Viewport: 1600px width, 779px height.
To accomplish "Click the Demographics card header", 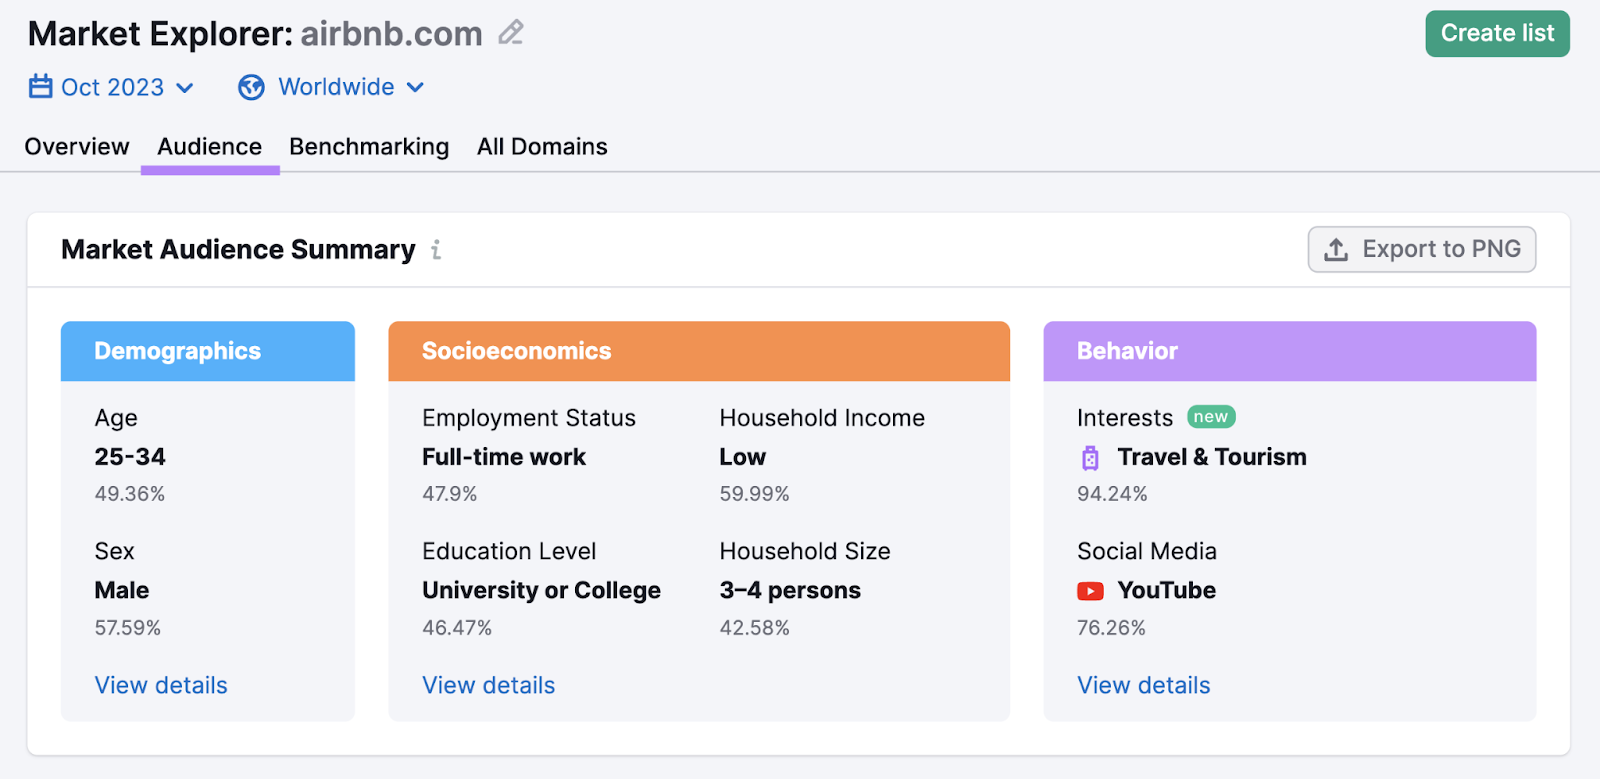I will 208,351.
